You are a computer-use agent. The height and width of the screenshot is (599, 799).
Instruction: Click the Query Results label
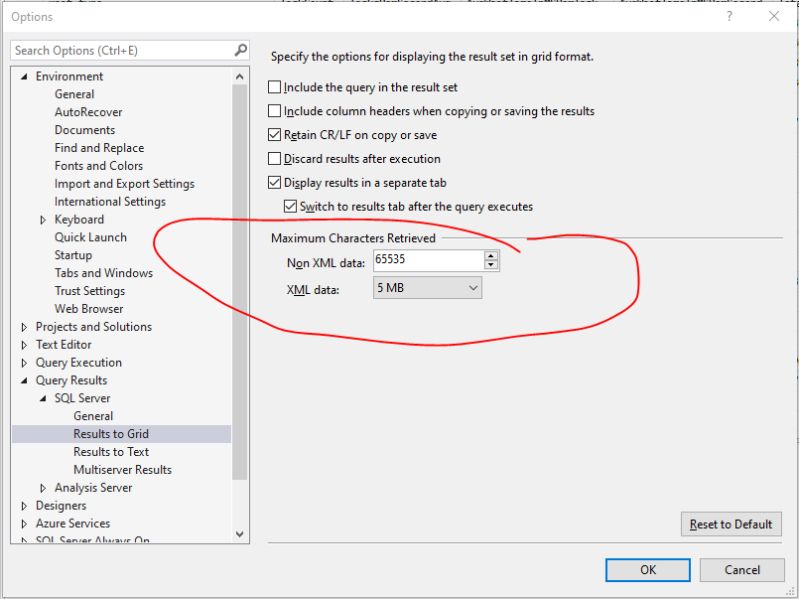[71, 380]
